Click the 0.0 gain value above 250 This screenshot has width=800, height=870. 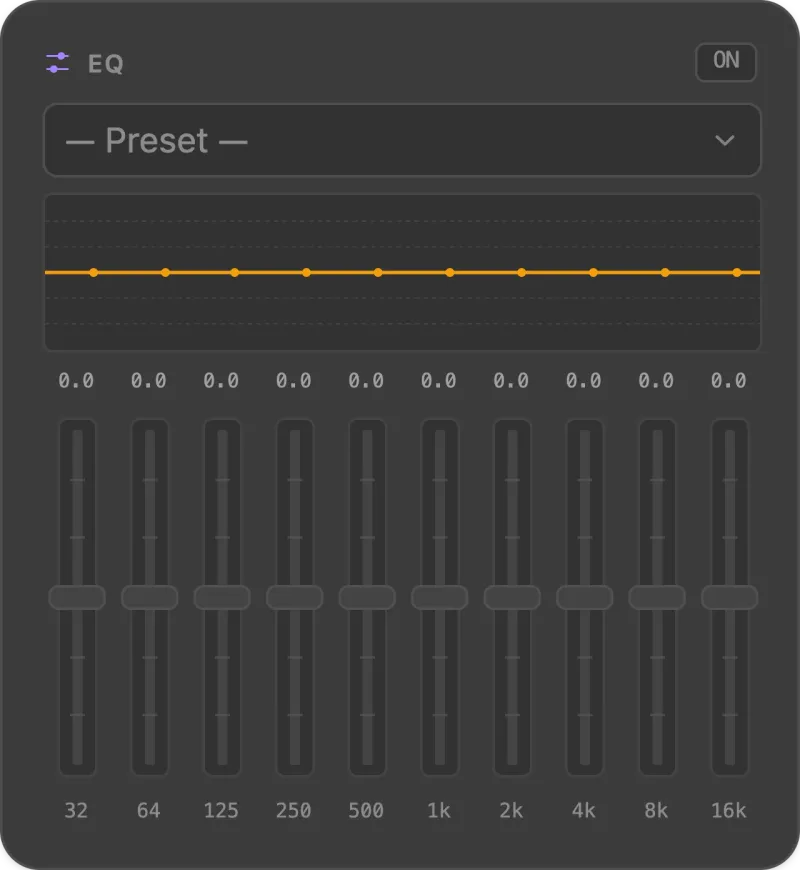coord(293,381)
